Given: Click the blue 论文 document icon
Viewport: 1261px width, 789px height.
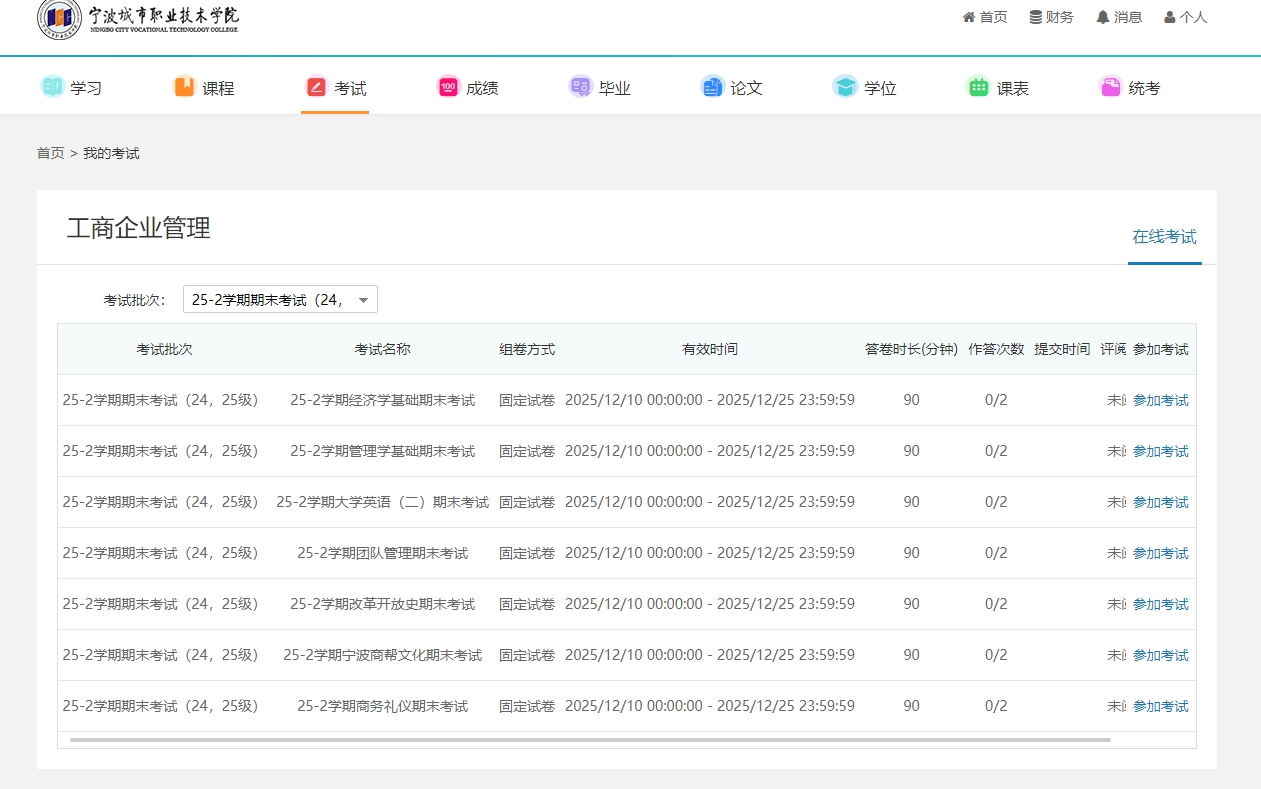Looking at the screenshot, I should pos(712,87).
